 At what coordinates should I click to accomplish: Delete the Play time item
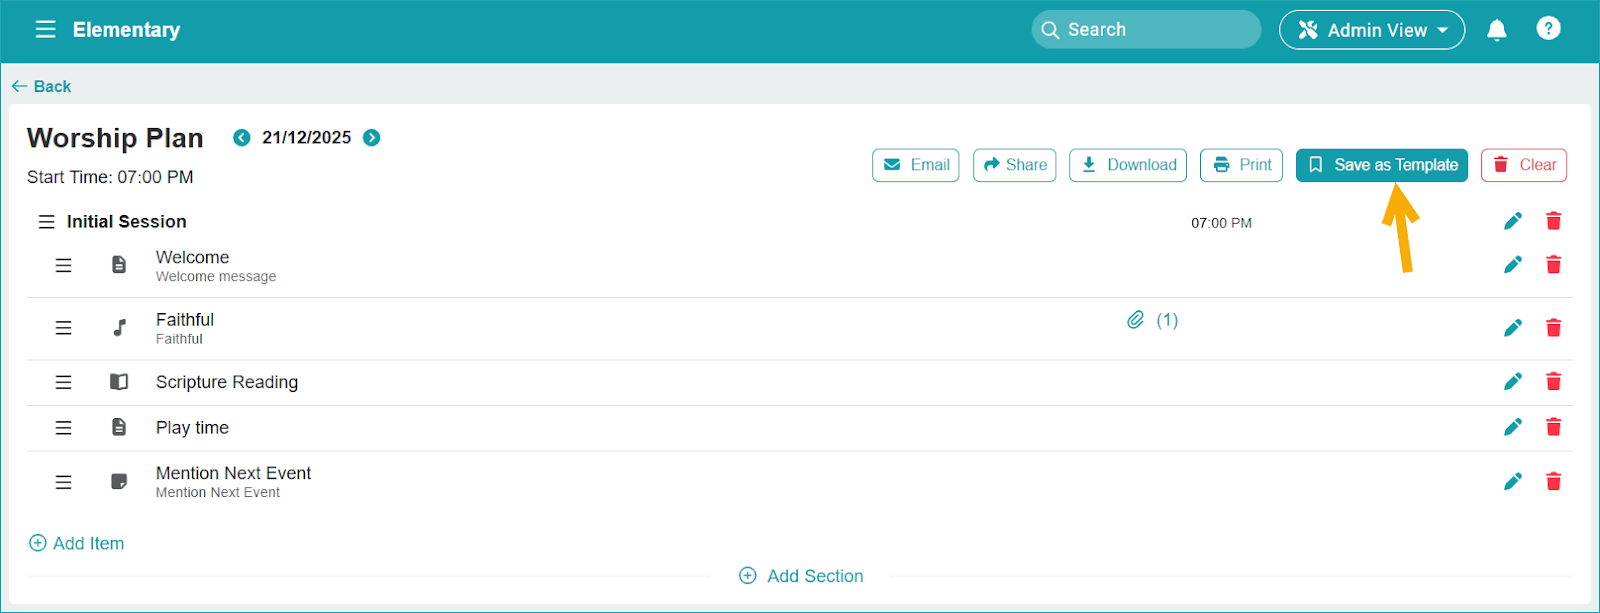[1553, 428]
